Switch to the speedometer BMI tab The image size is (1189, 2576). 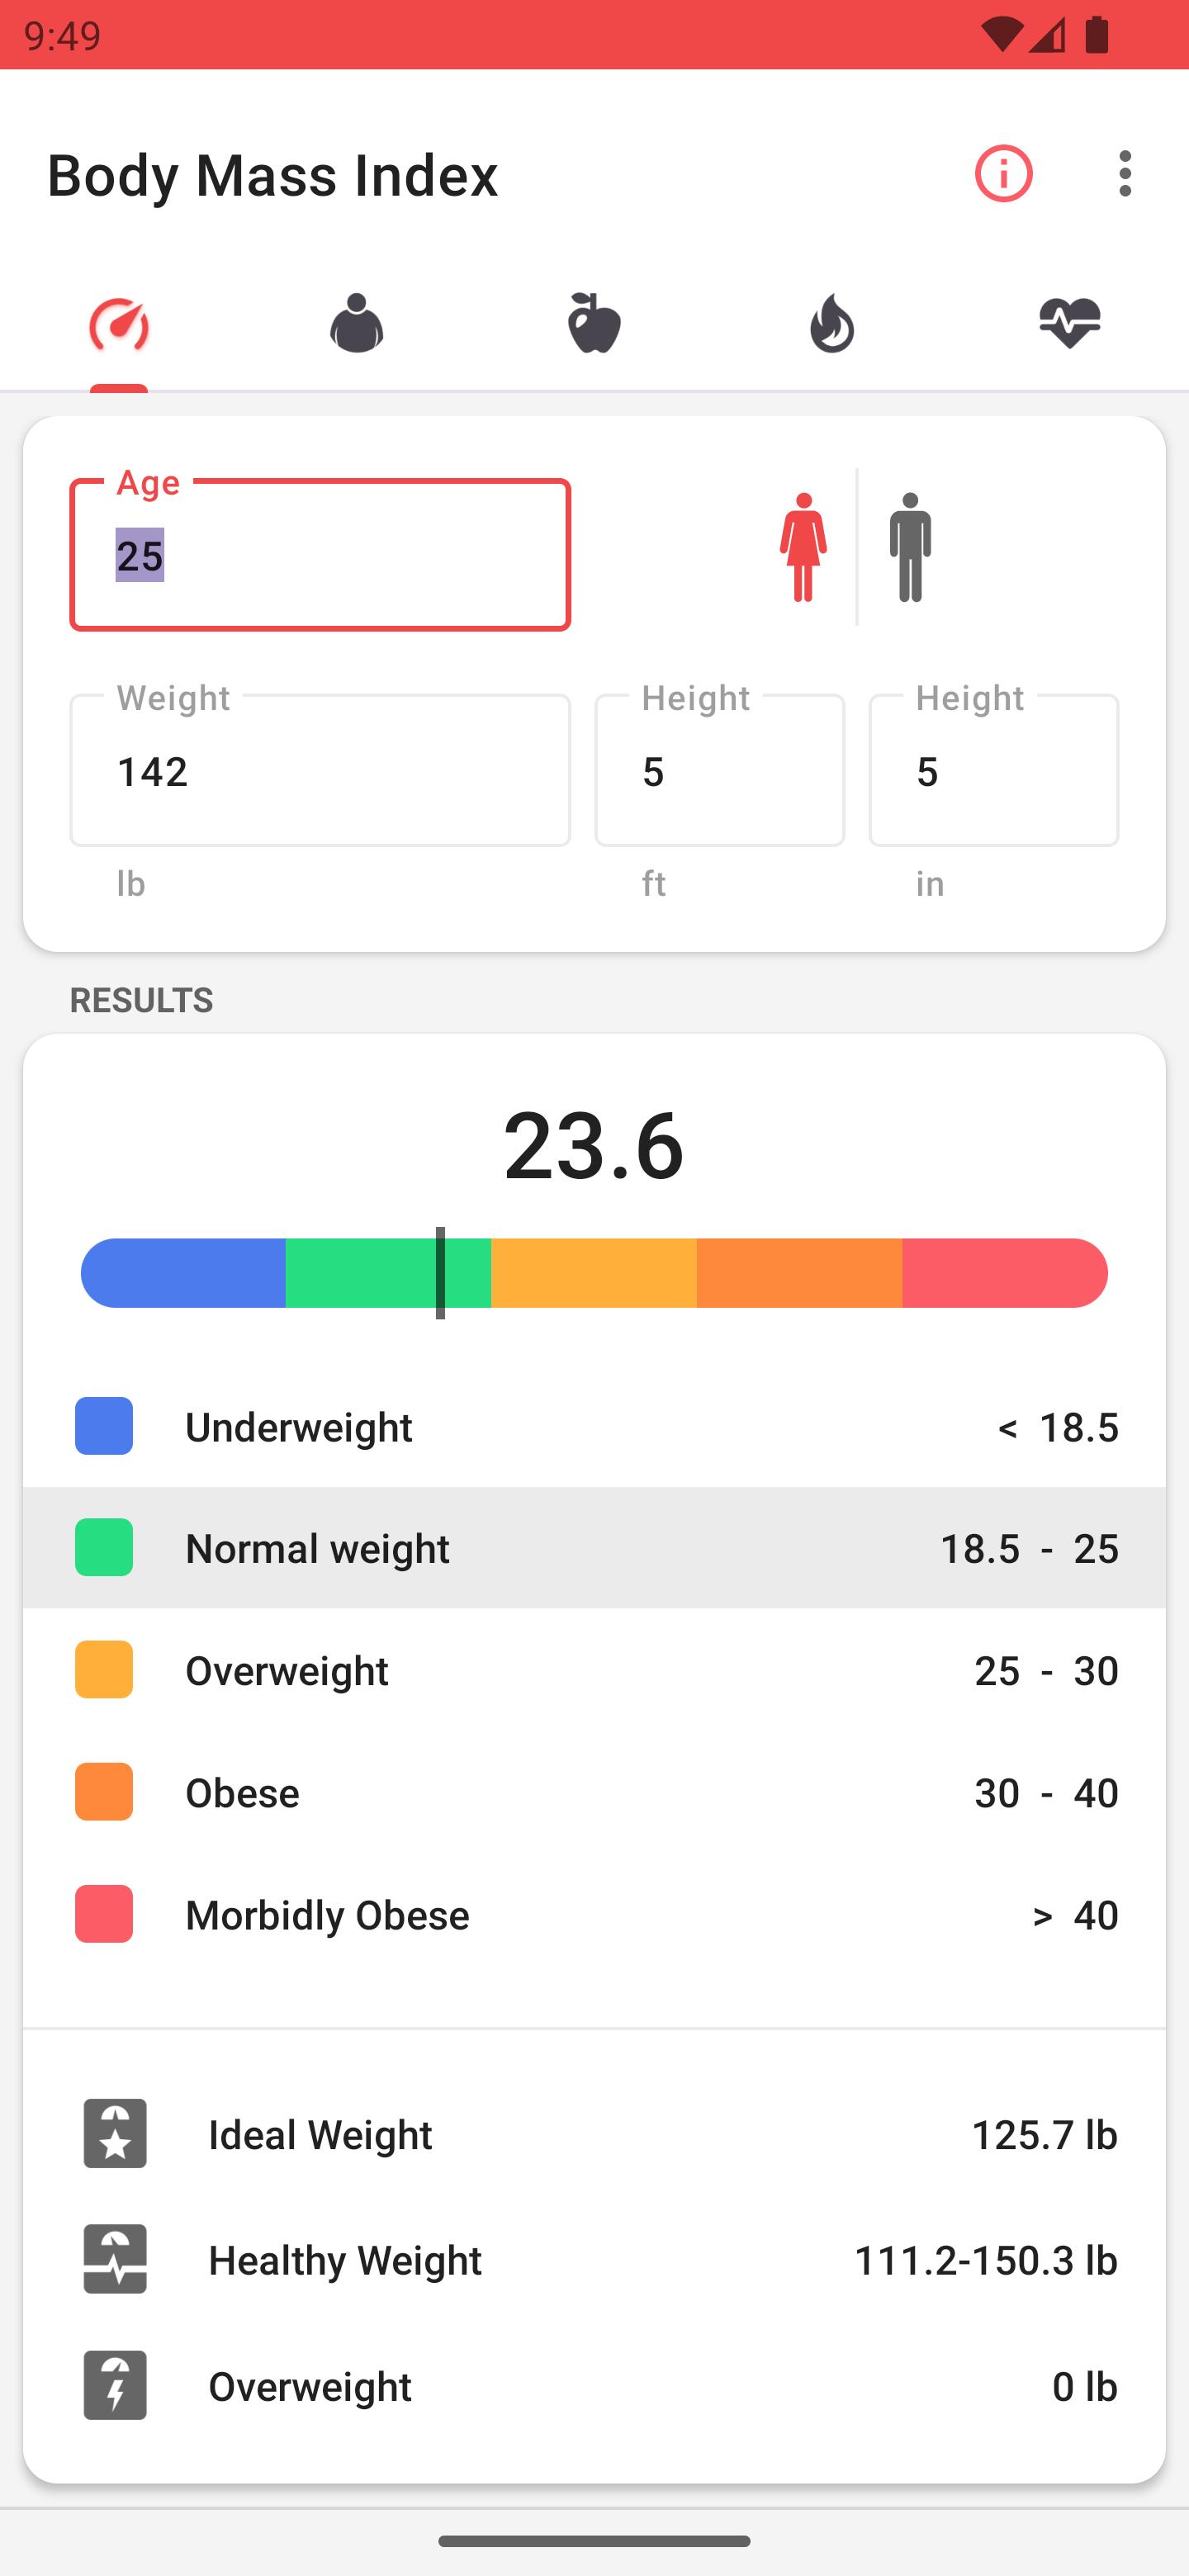pos(119,324)
